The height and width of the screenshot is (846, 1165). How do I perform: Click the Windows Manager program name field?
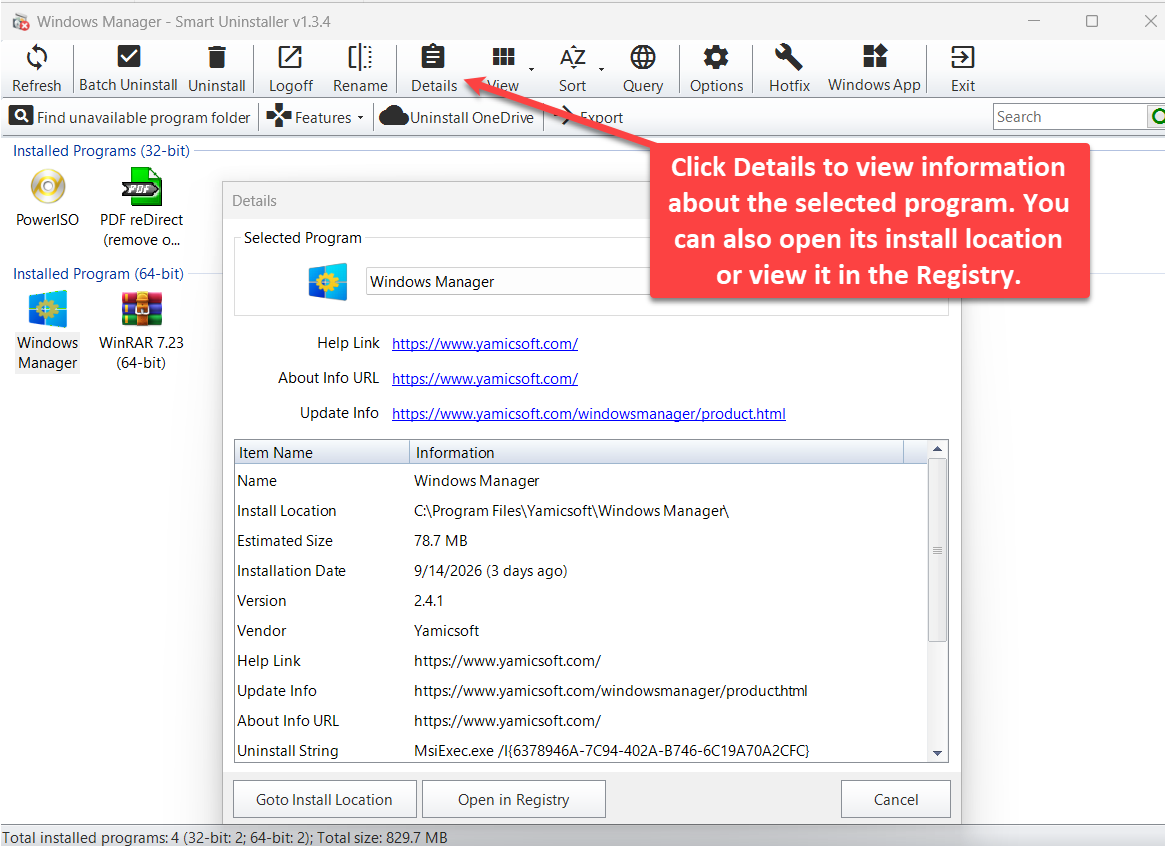tap(508, 282)
